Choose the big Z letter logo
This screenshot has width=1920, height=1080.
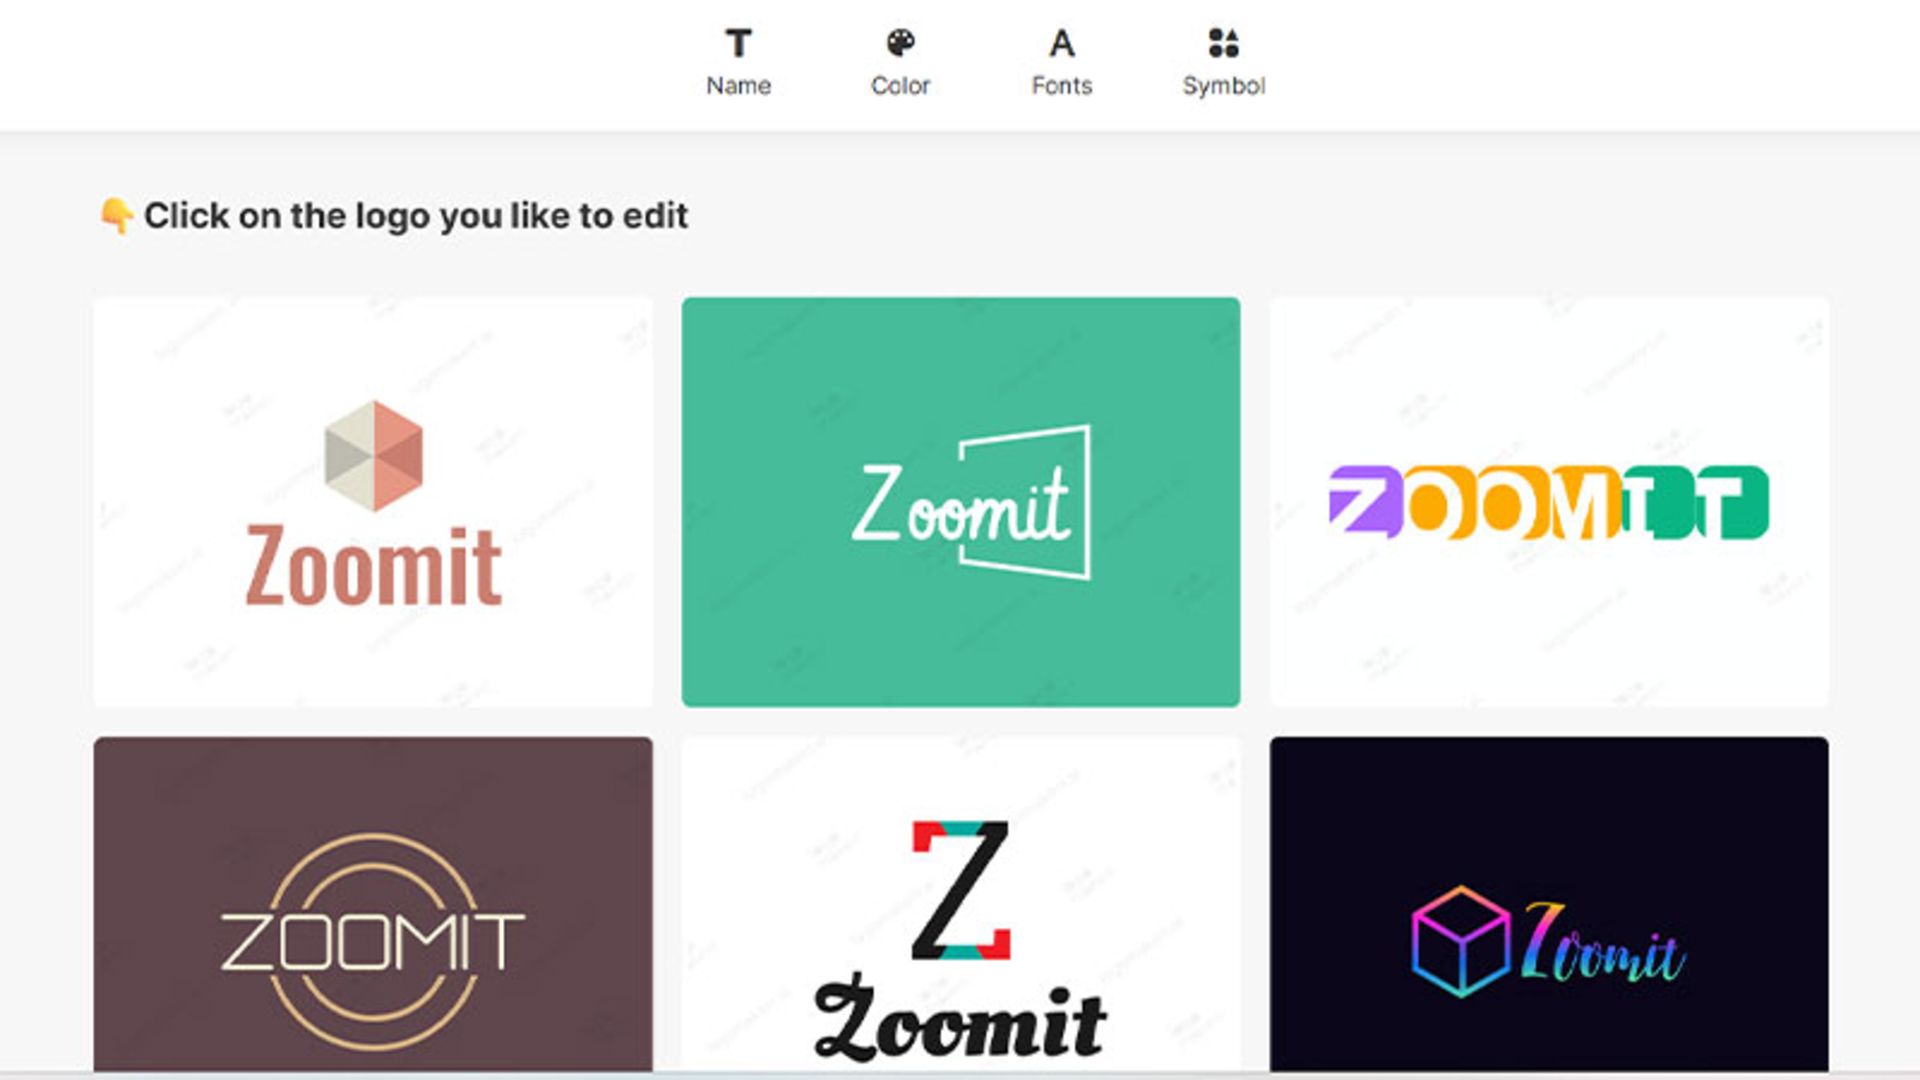pyautogui.click(x=961, y=905)
